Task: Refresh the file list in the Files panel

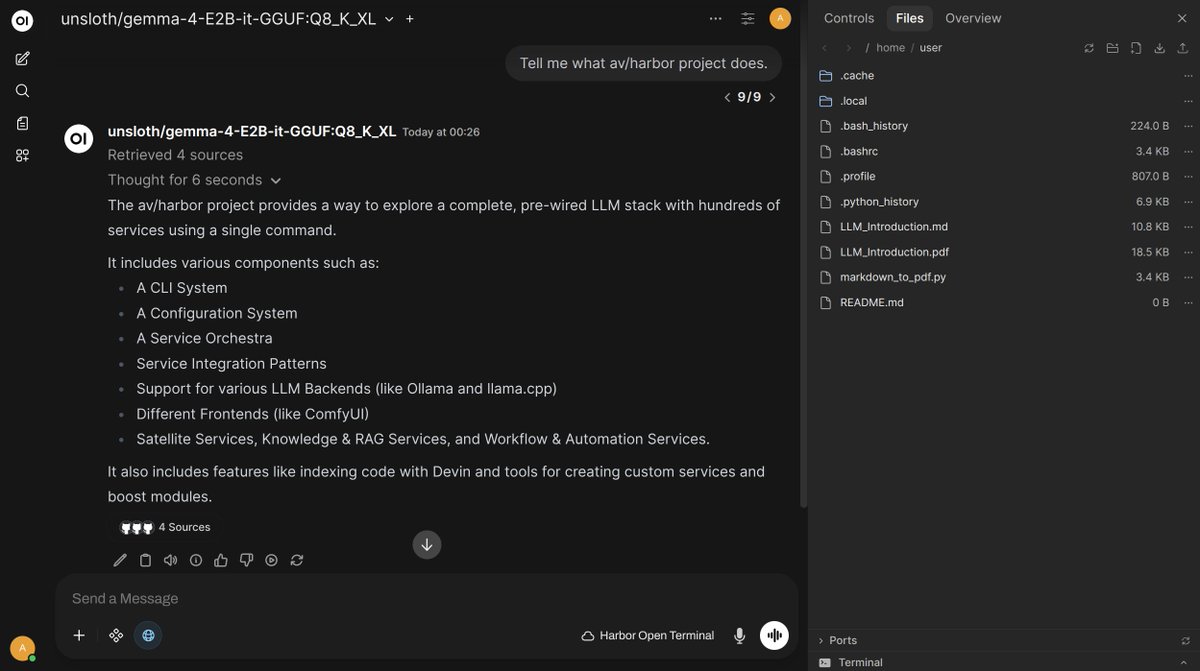Action: [x=1088, y=47]
